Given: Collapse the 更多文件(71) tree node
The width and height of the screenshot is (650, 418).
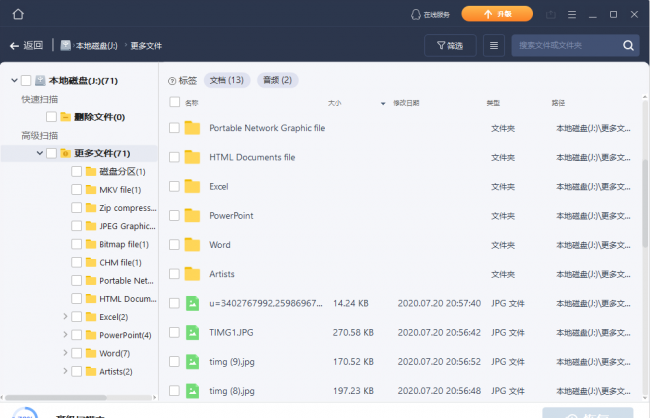Looking at the screenshot, I should (x=40, y=153).
